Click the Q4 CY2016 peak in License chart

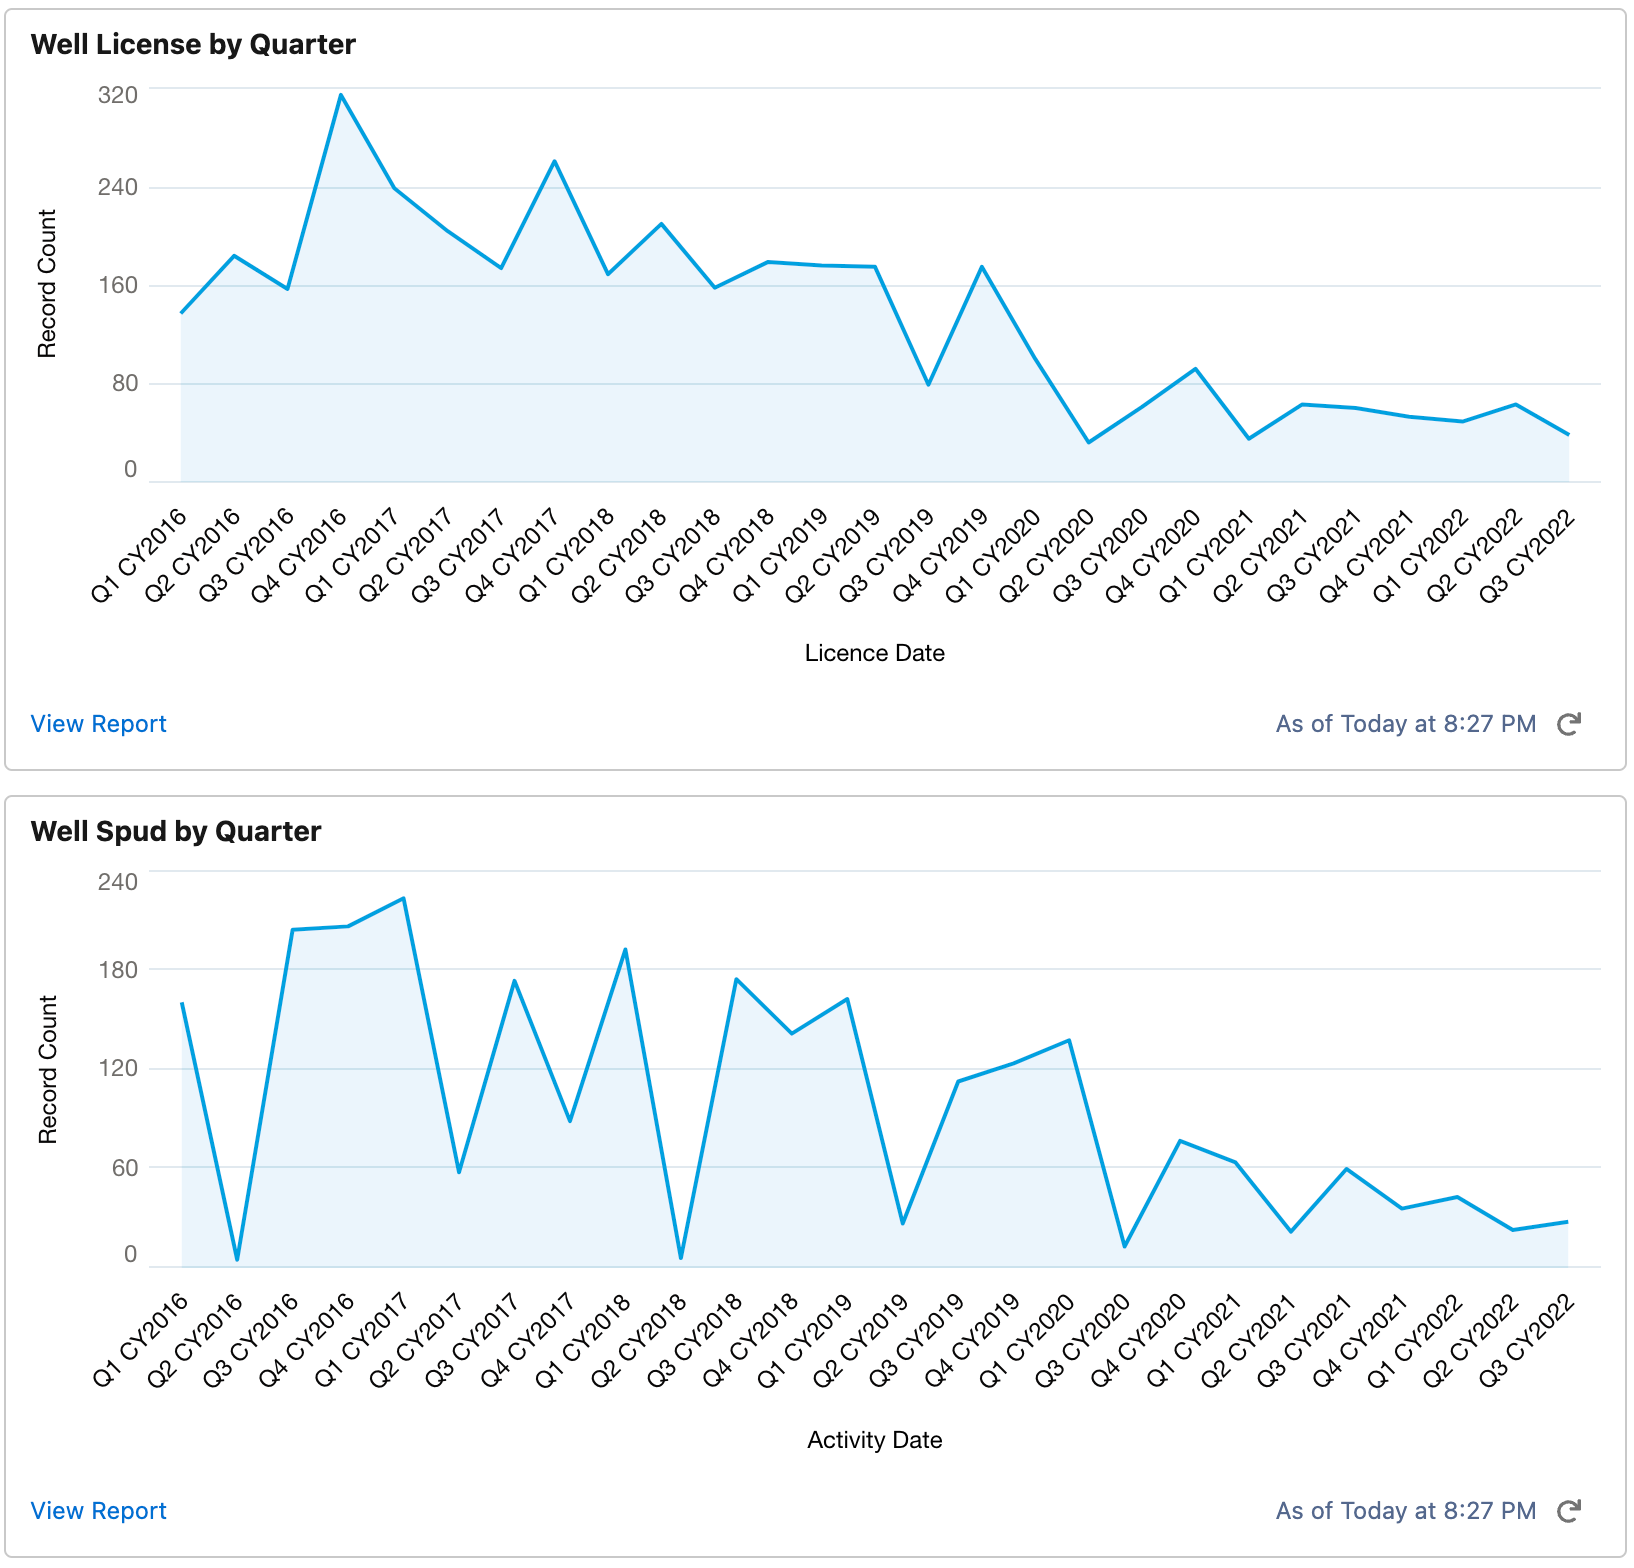(x=341, y=95)
